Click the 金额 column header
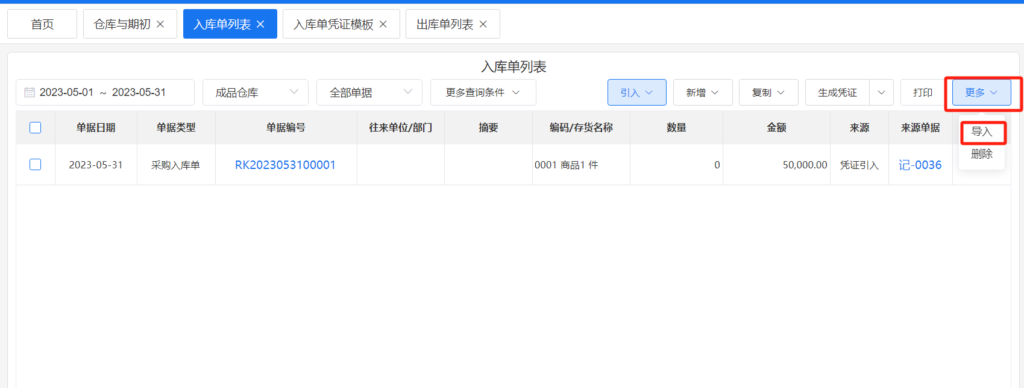The height and width of the screenshot is (388, 1024). pyautogui.click(x=777, y=128)
